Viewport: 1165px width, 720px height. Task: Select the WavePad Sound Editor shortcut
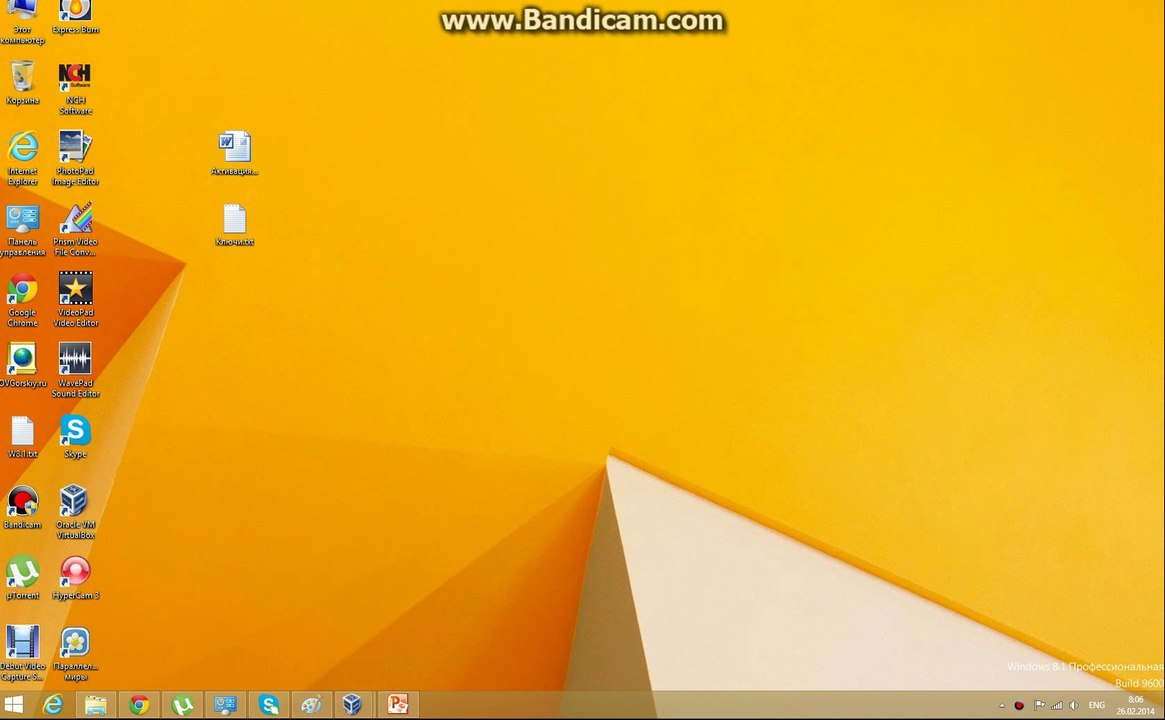pos(75,370)
